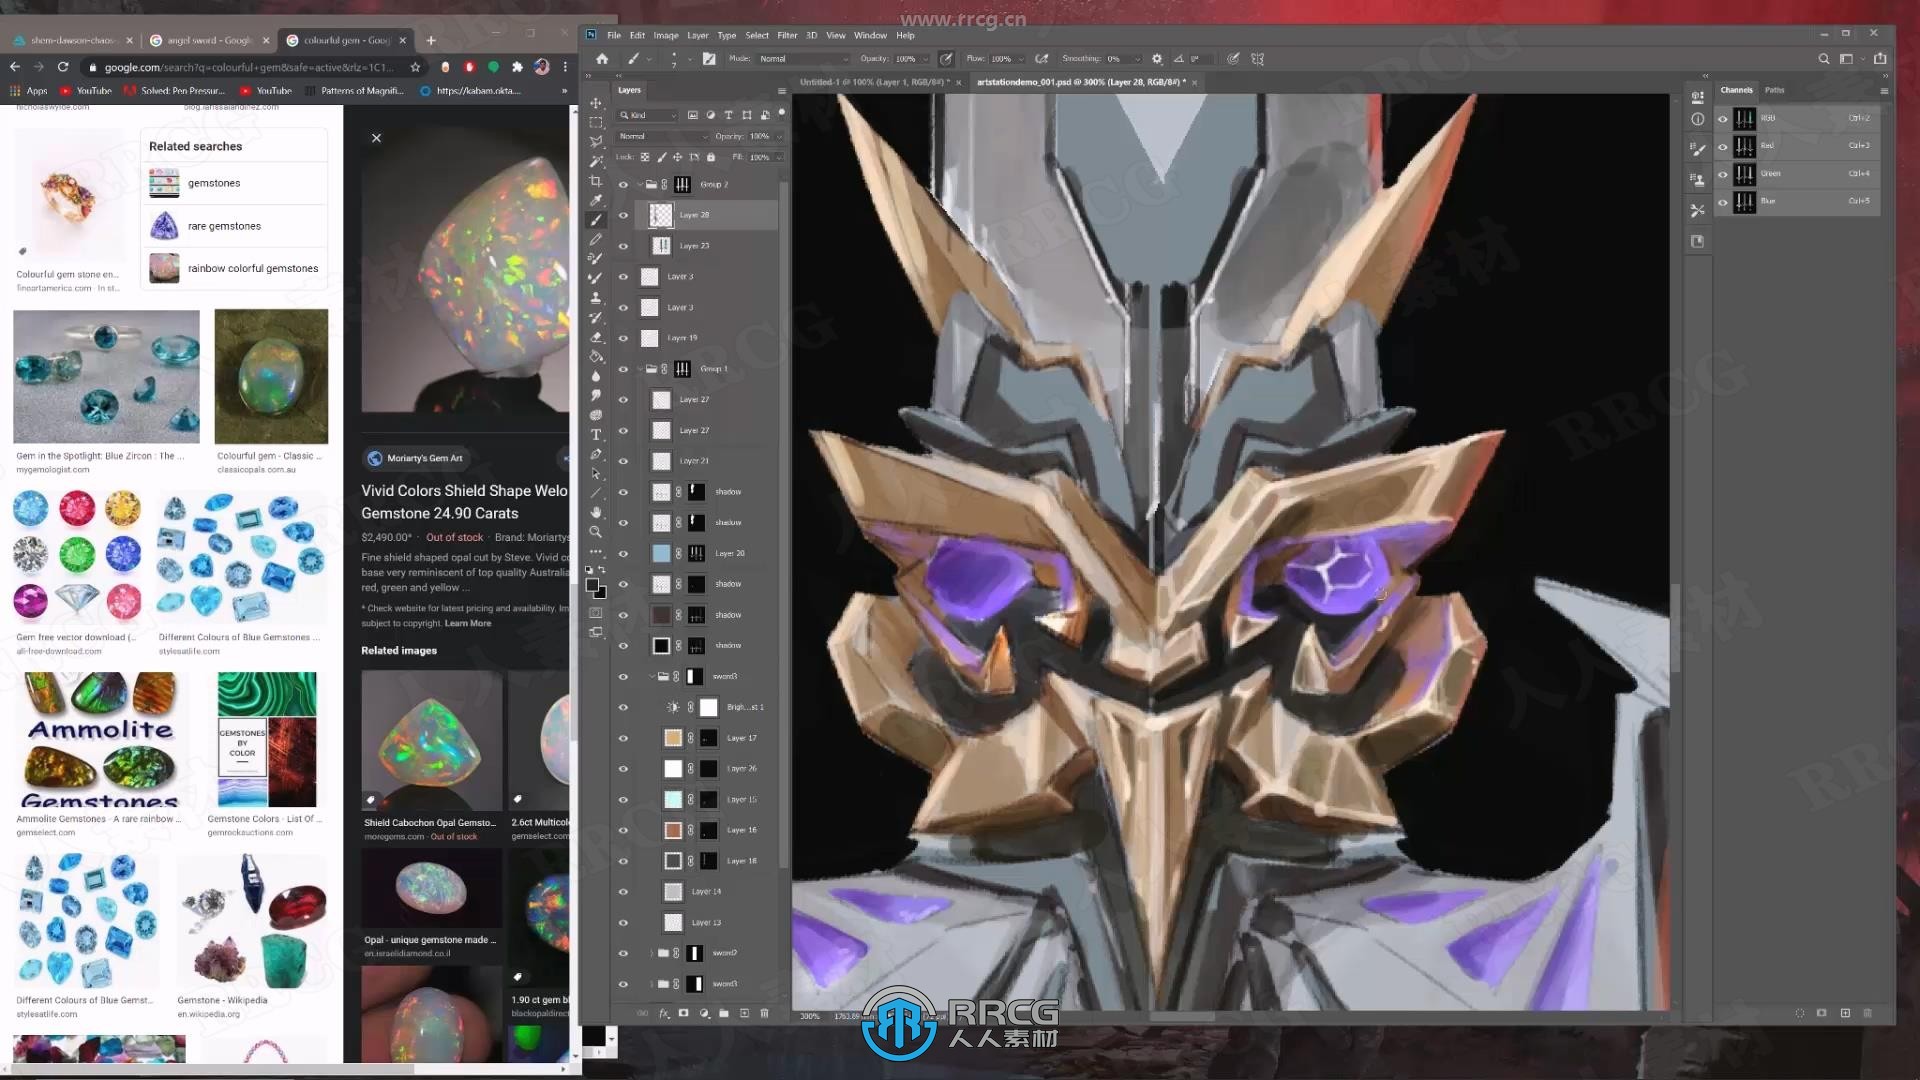Open Moriarty's Gem Art source link
Screen dimensions: 1920x1080
click(x=424, y=458)
